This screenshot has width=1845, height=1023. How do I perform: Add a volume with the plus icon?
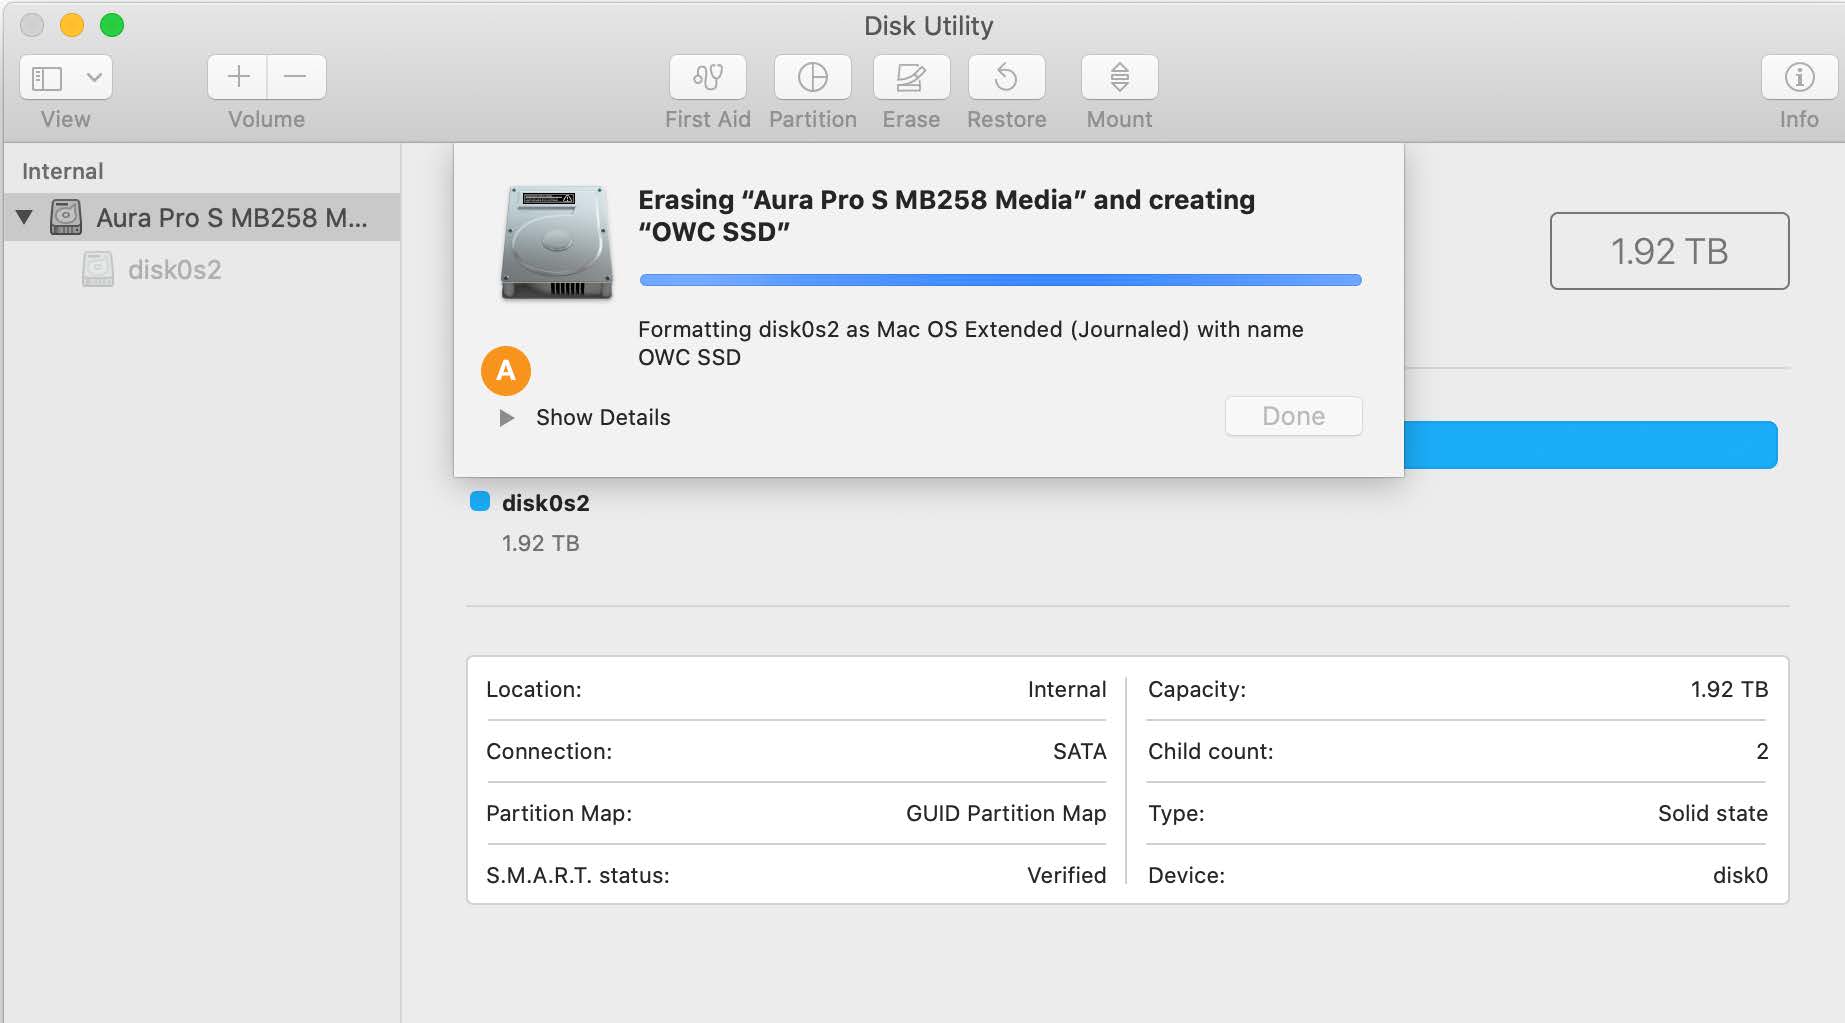click(x=237, y=76)
